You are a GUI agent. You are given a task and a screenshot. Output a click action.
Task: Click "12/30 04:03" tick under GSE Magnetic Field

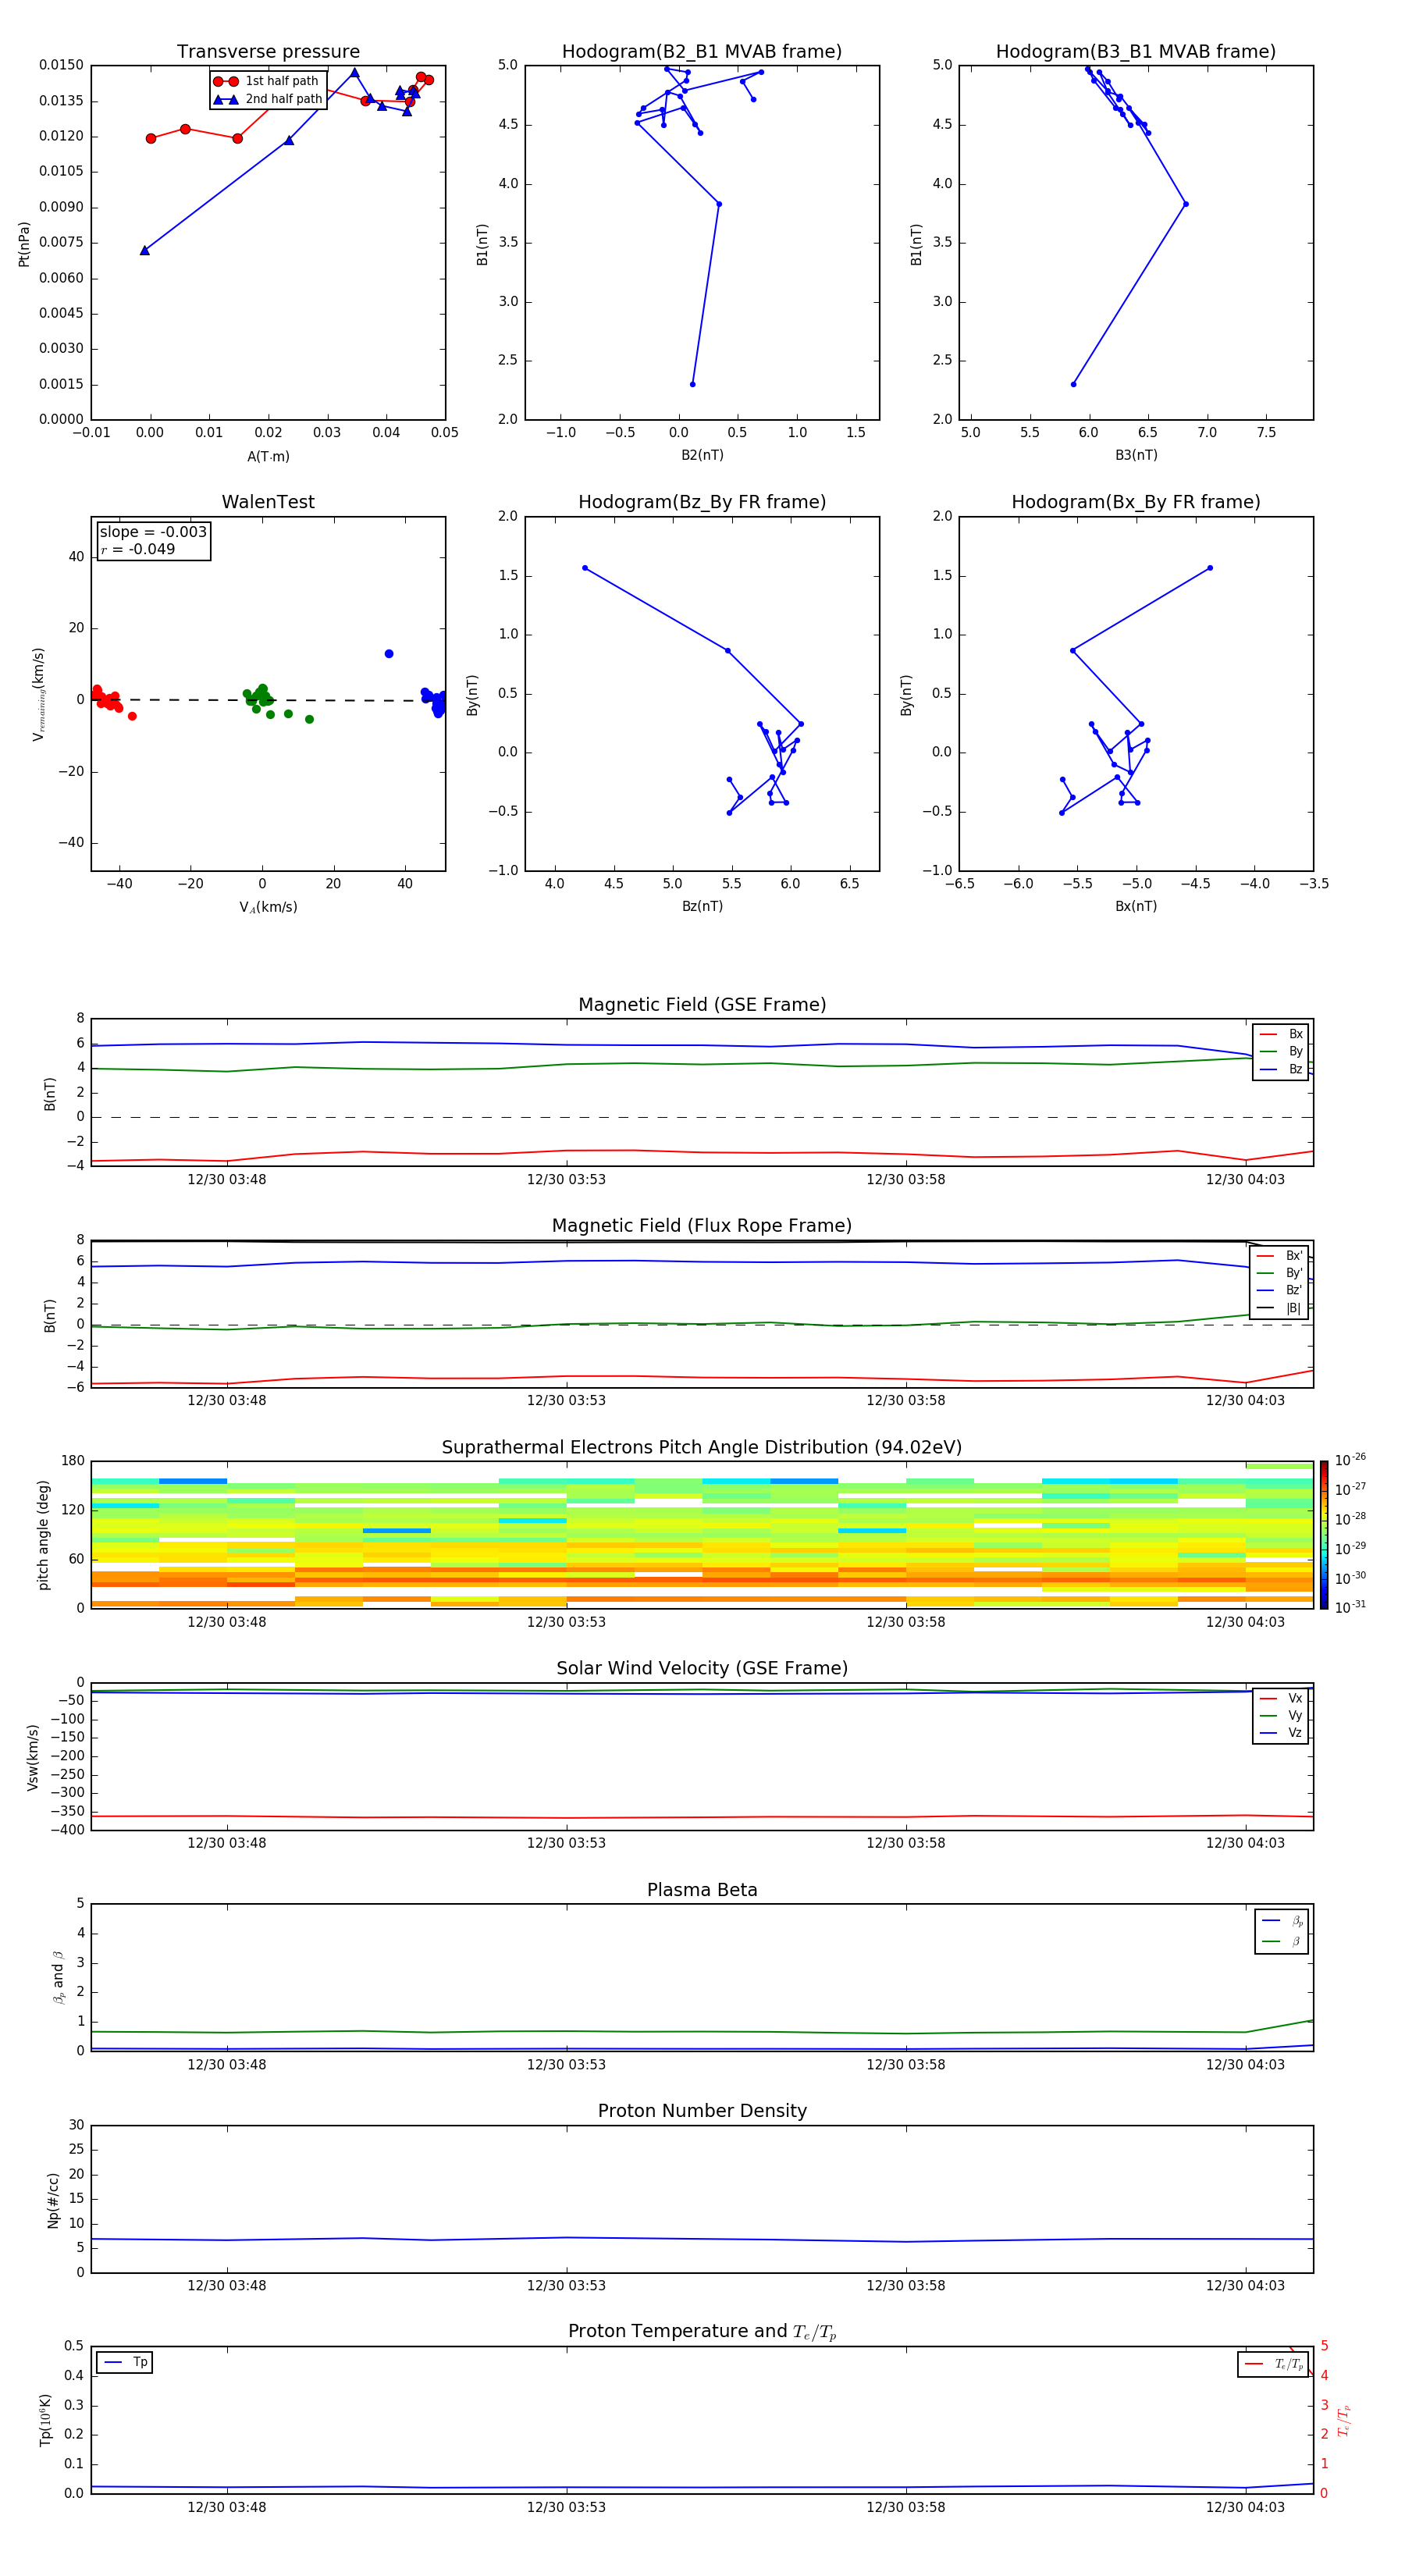click(x=1245, y=1179)
